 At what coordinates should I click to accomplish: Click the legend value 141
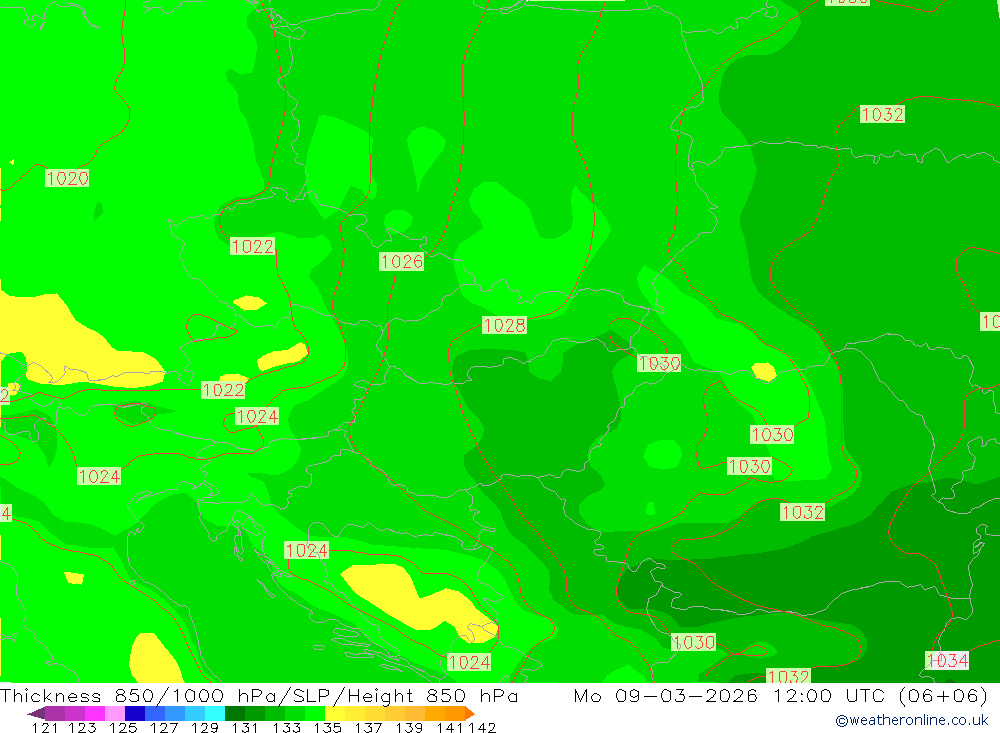coord(449,727)
